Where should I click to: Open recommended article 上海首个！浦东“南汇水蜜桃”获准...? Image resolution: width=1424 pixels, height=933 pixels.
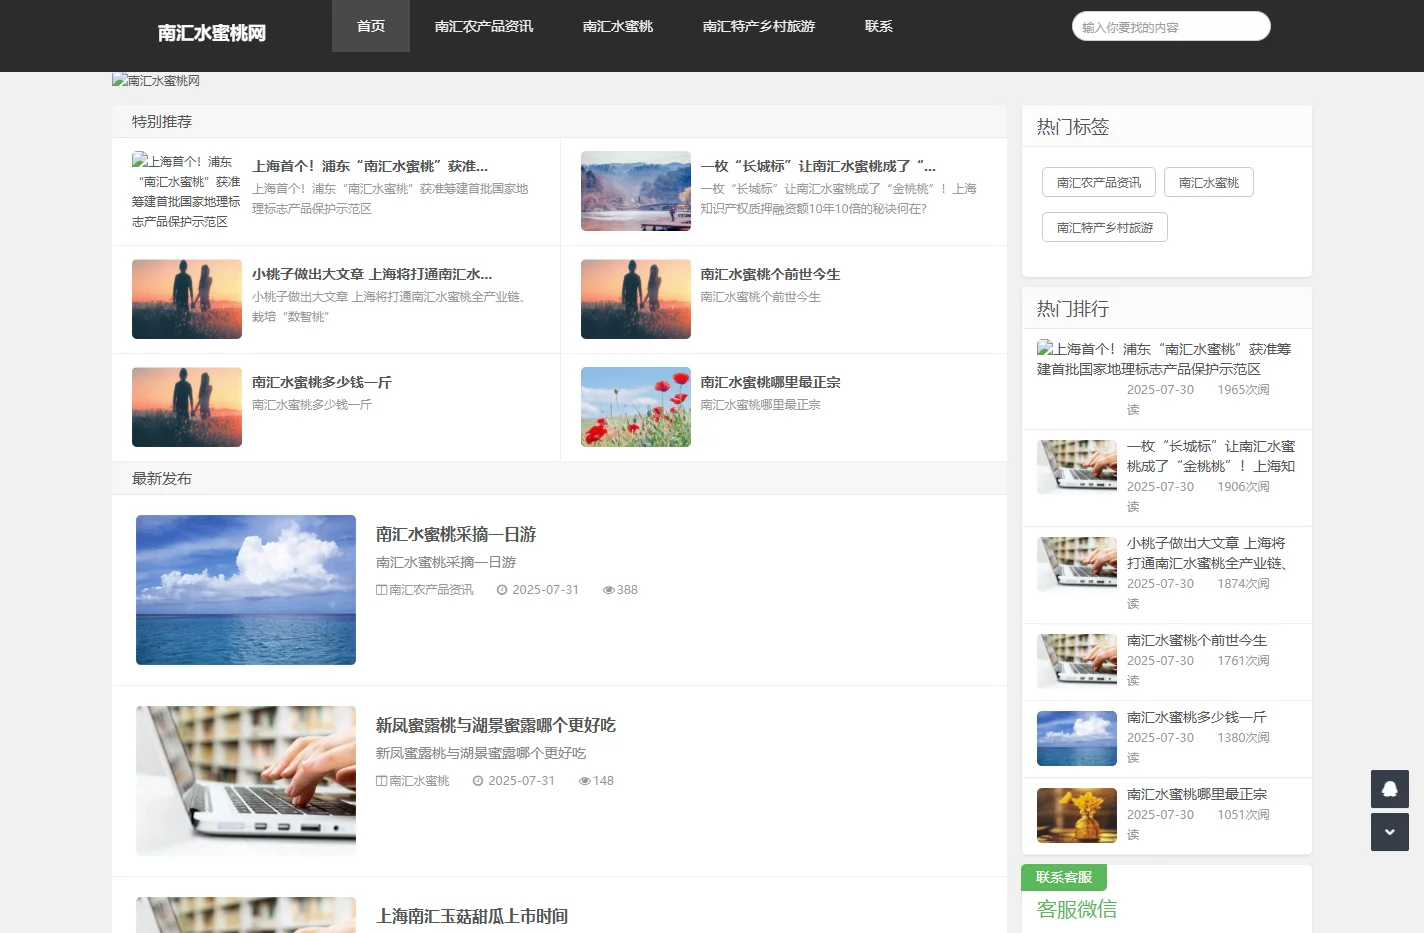click(370, 166)
